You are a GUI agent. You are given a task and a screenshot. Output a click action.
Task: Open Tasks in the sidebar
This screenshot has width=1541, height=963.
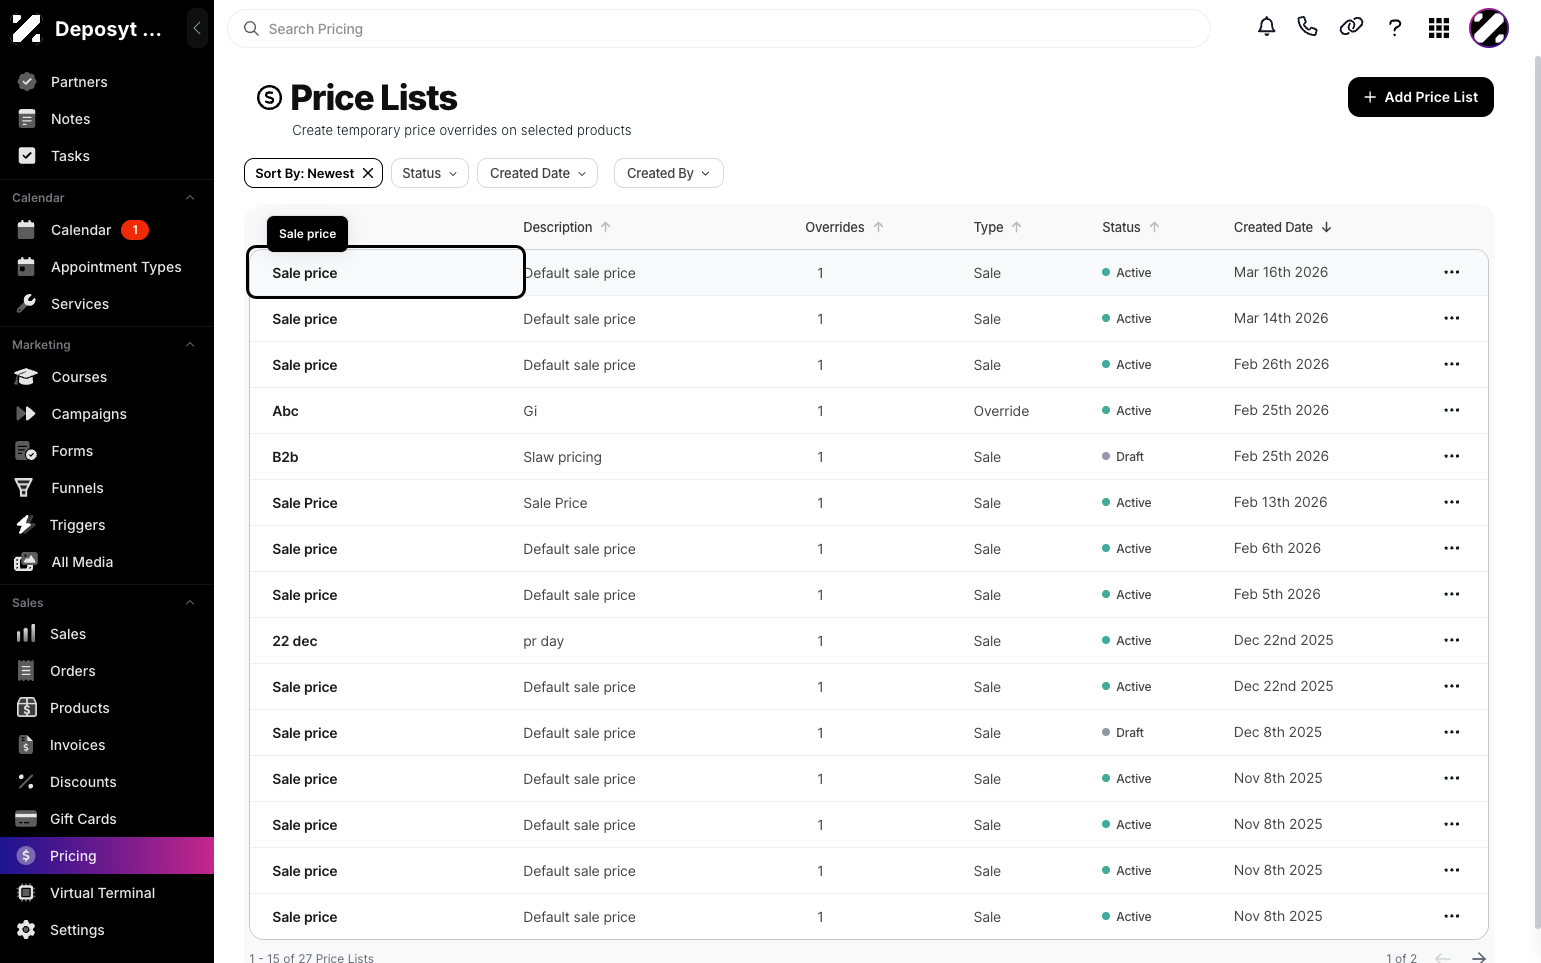pyautogui.click(x=107, y=156)
